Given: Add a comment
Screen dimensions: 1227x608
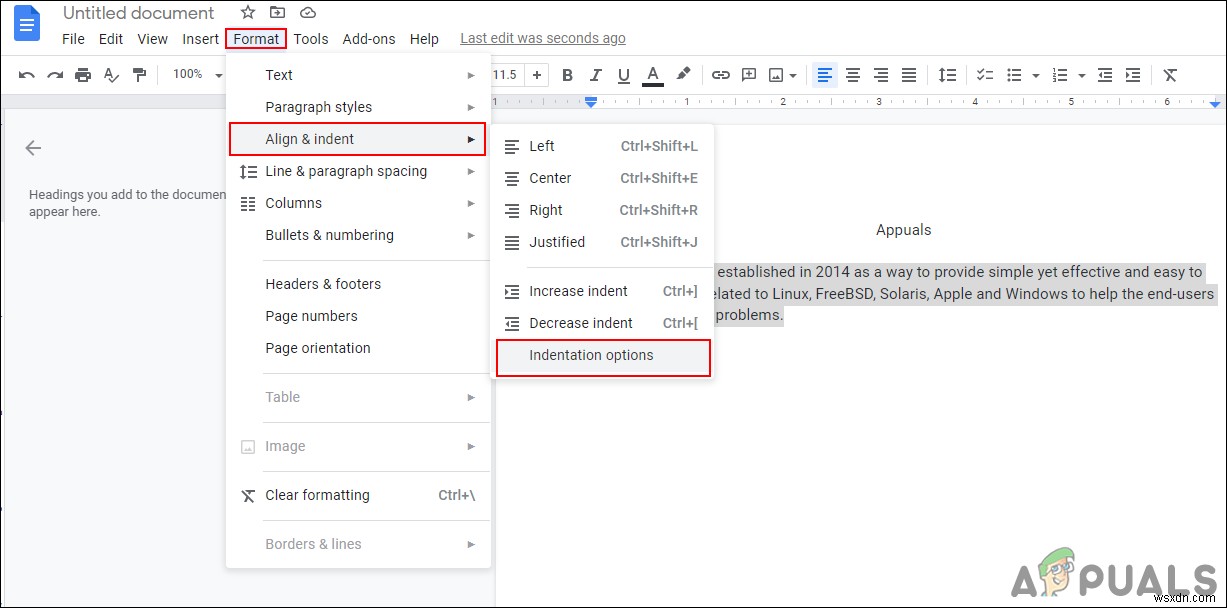Looking at the screenshot, I should (x=749, y=75).
